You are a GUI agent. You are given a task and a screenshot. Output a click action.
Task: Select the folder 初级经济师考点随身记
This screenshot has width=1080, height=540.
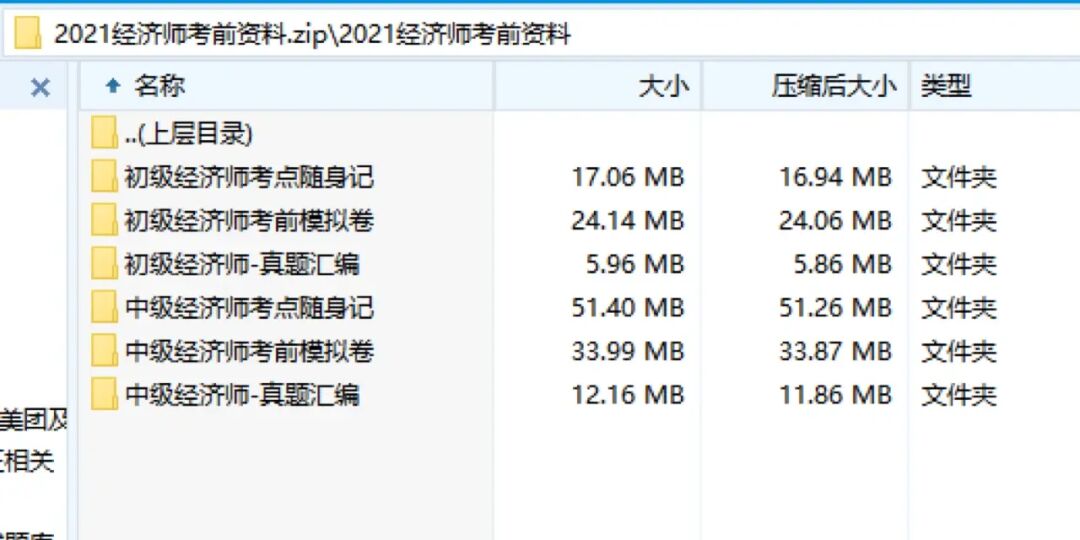249,178
